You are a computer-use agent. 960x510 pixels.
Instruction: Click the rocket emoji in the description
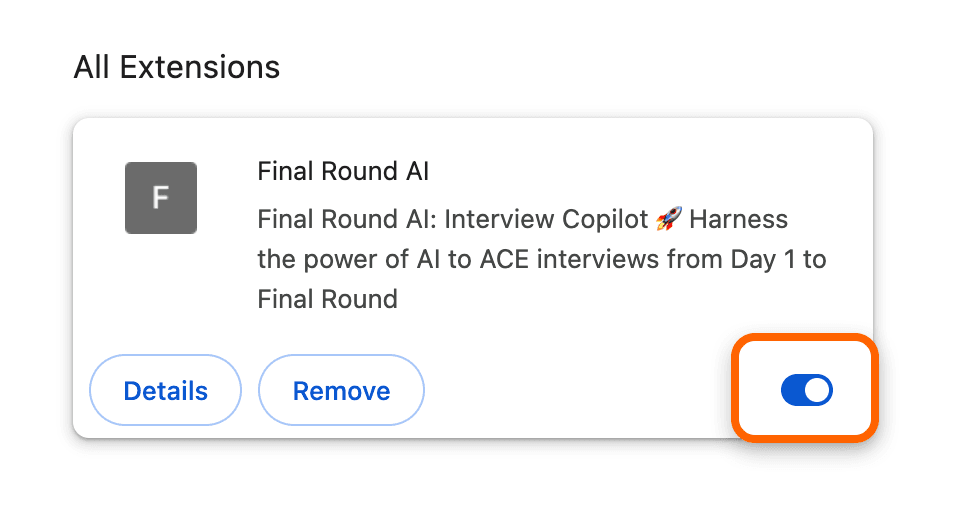pos(669,219)
